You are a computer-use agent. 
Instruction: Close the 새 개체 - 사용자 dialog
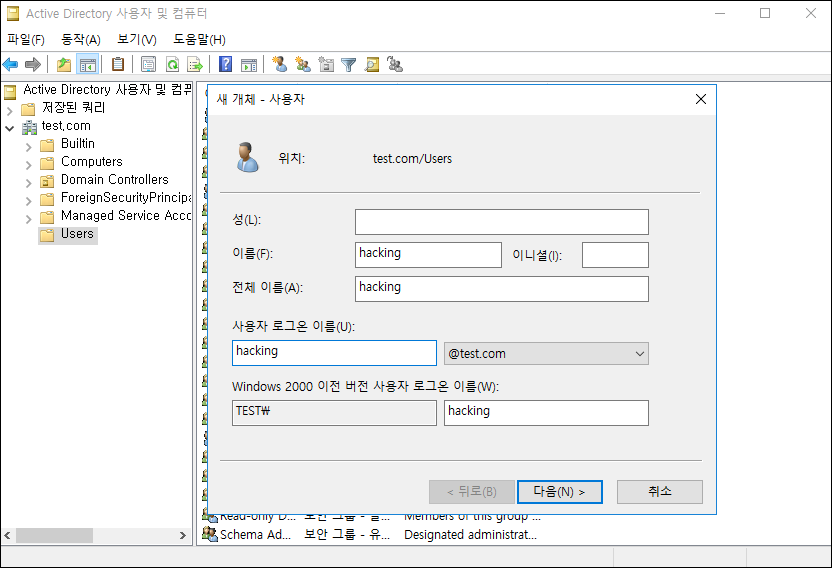701,99
